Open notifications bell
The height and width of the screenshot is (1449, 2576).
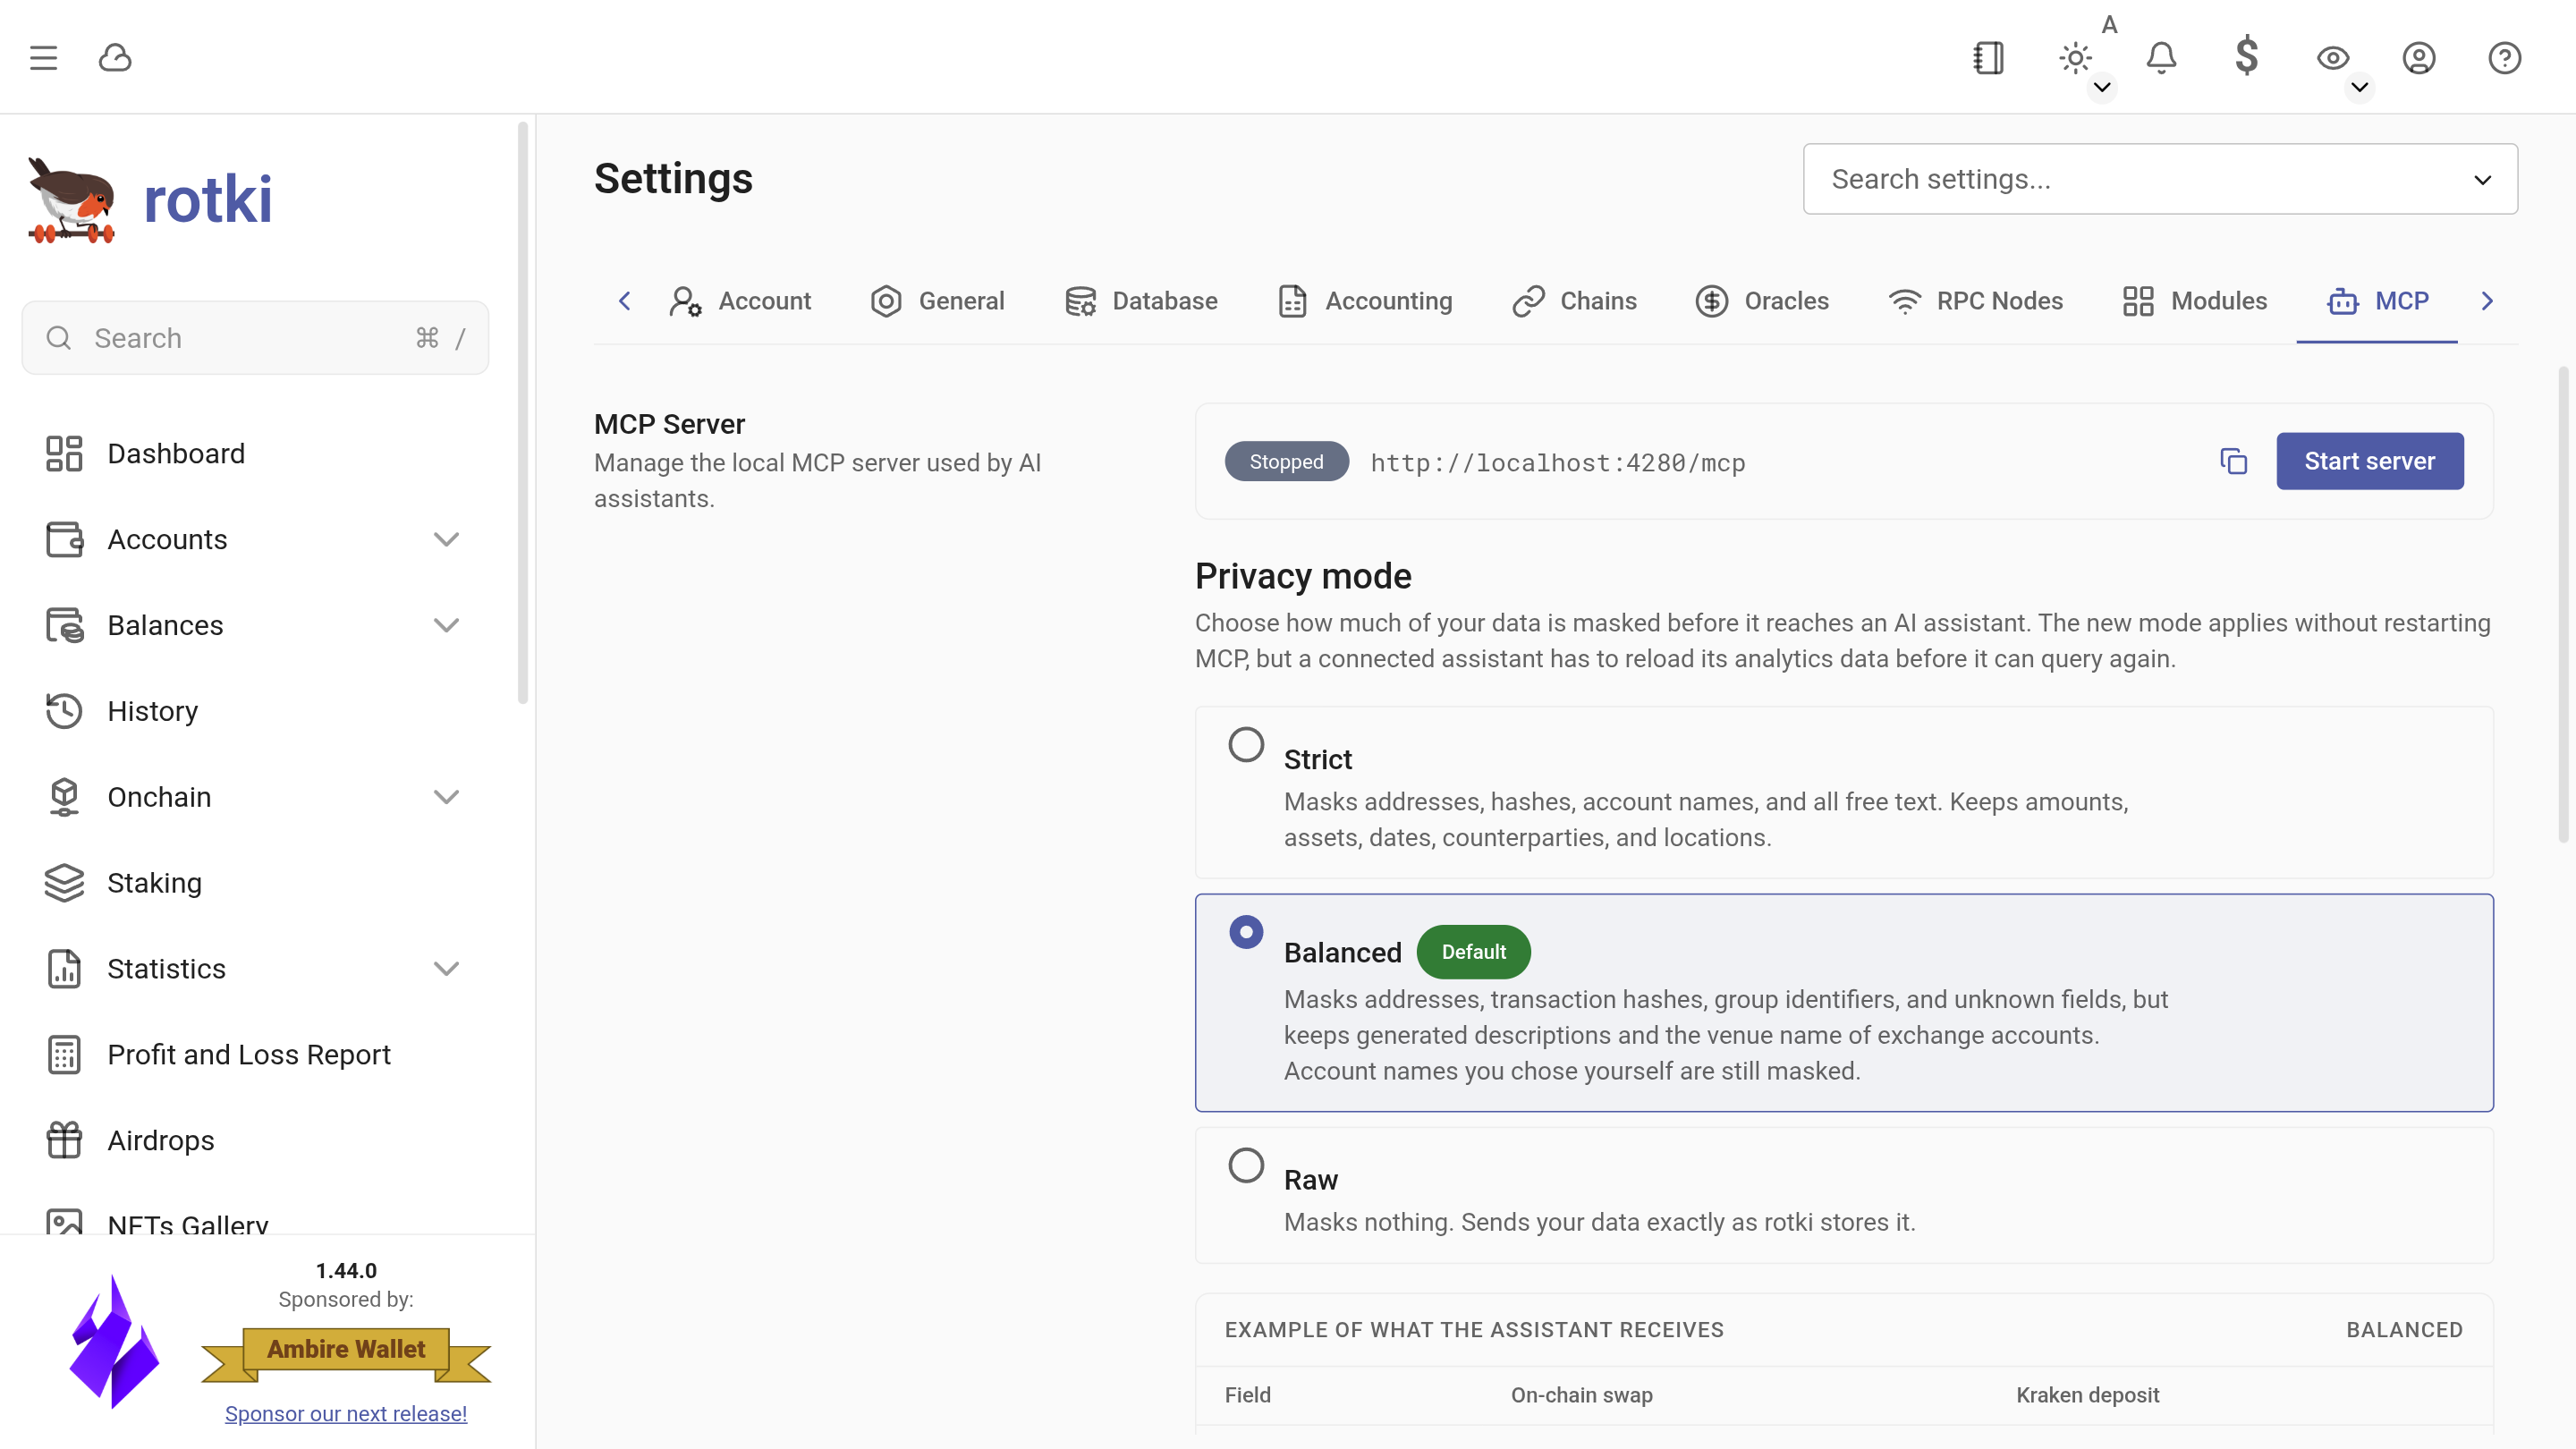[2161, 57]
